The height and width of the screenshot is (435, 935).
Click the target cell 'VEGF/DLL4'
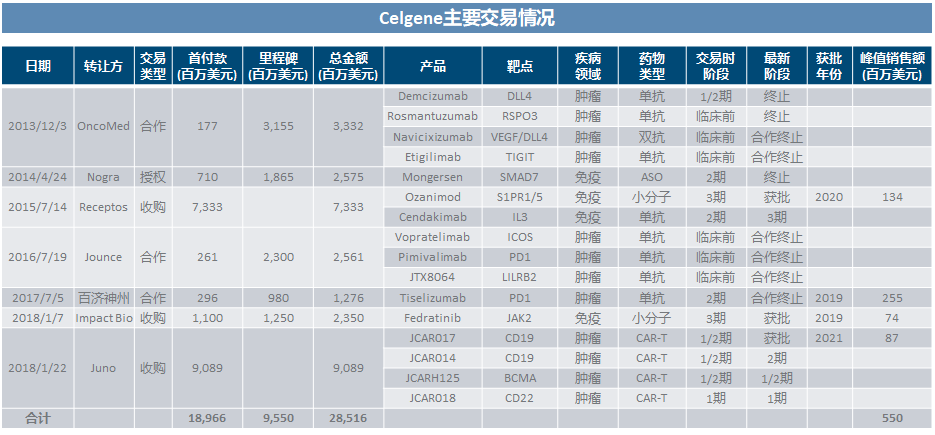[x=519, y=137]
